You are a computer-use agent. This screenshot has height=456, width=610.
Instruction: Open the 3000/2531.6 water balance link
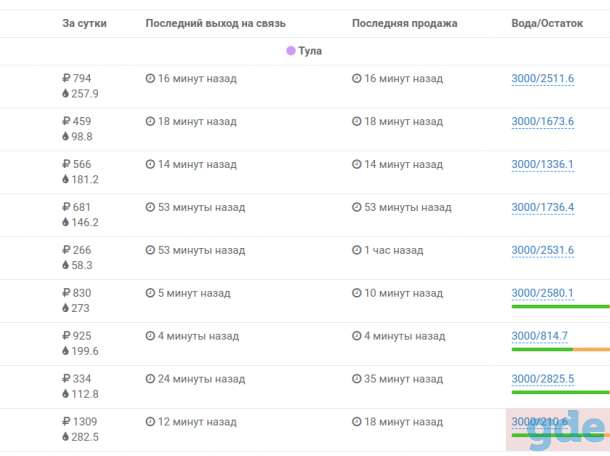(543, 250)
